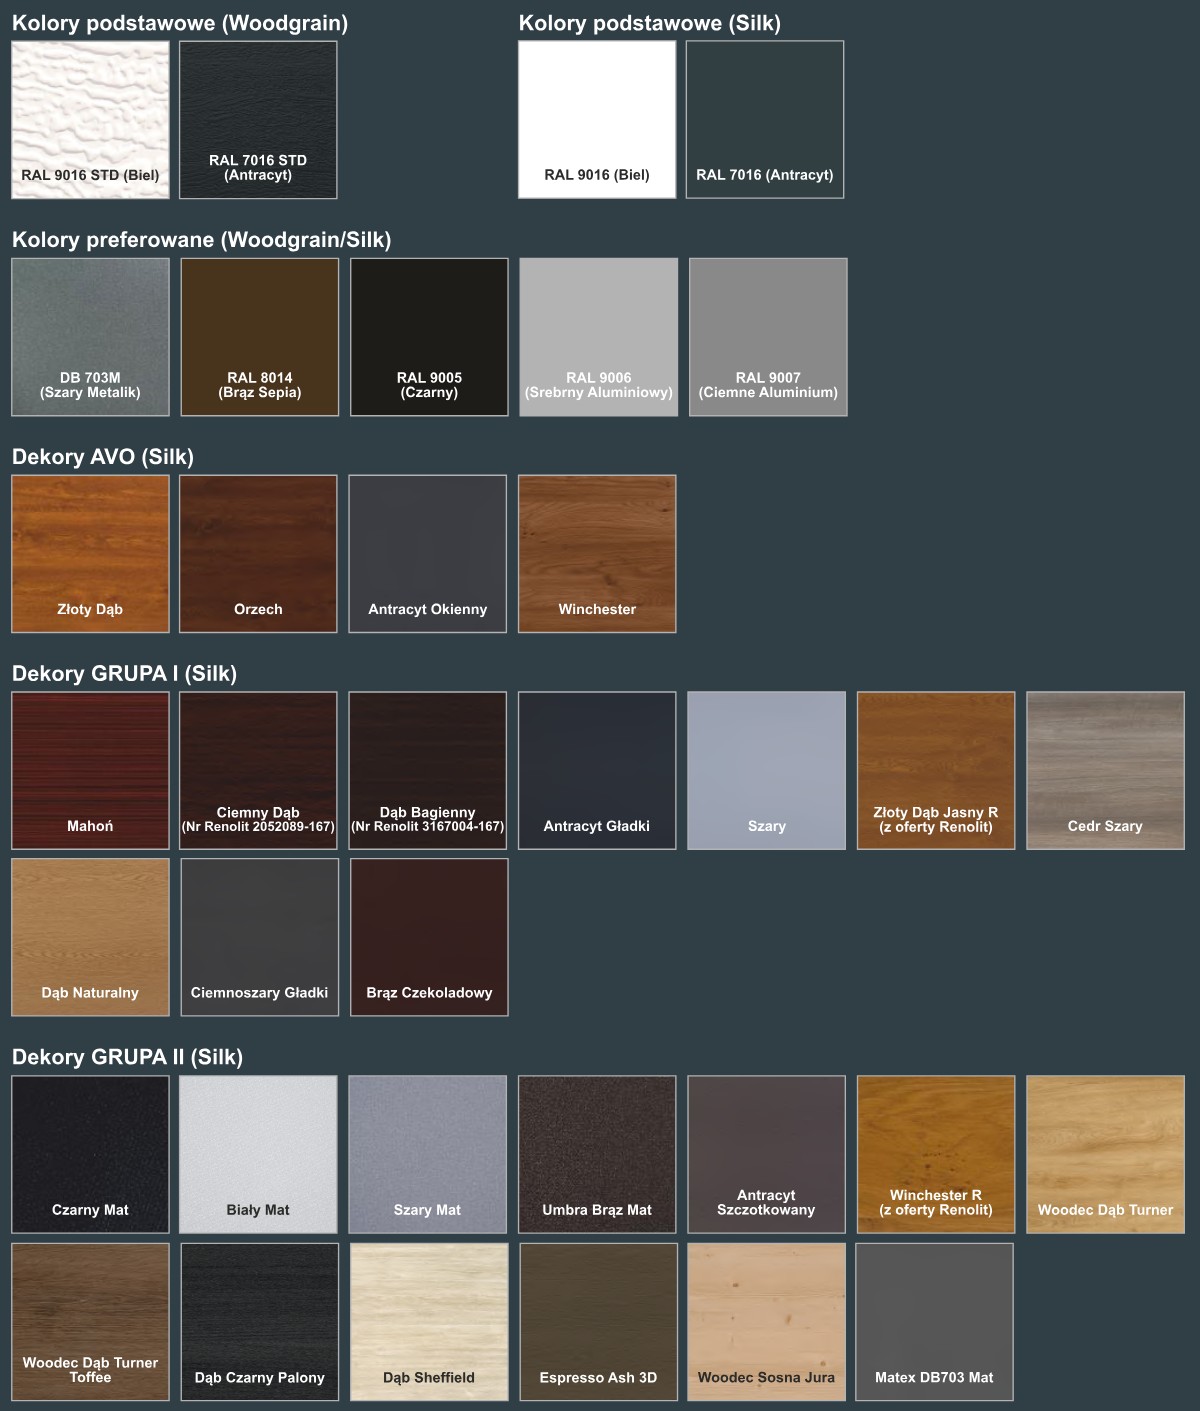Pick the Woodec Sosna Jura decor
This screenshot has width=1200, height=1411.
tap(766, 1321)
